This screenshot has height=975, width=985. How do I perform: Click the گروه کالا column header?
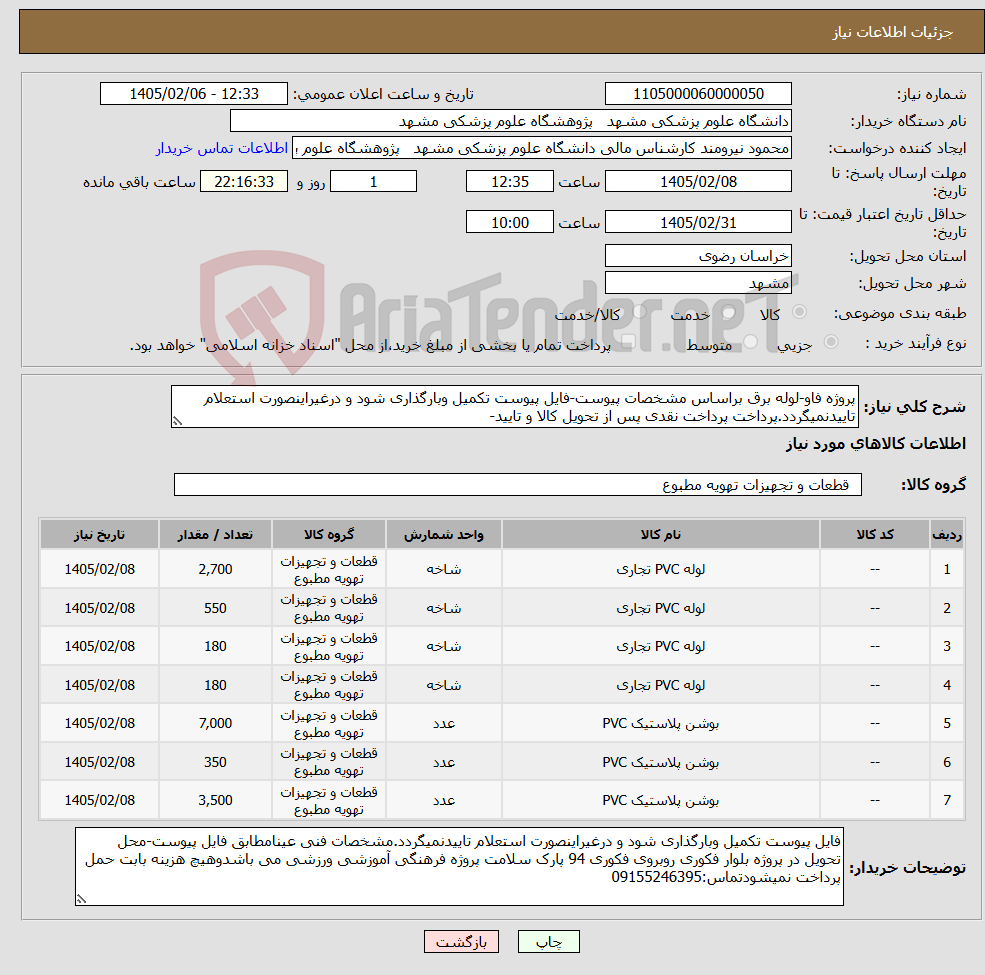[x=329, y=534]
